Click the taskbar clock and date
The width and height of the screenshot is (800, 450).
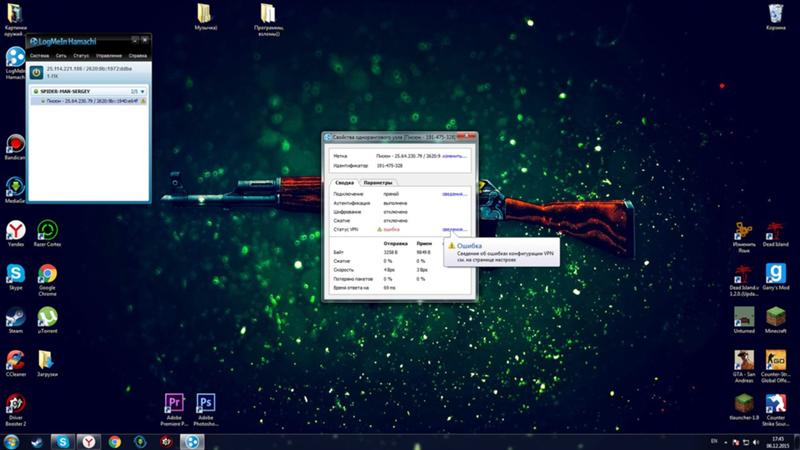pyautogui.click(x=778, y=442)
